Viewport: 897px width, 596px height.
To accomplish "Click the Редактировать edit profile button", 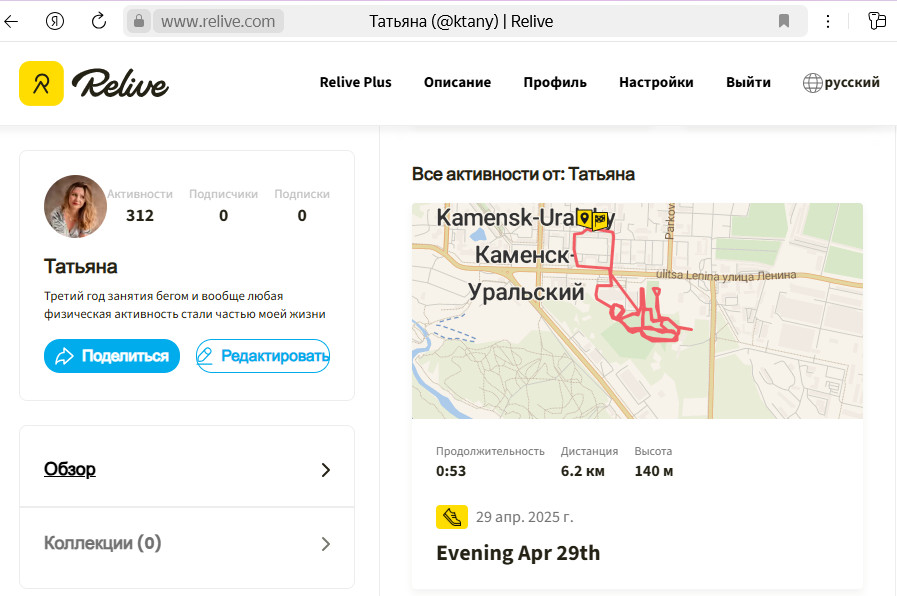I will point(263,356).
